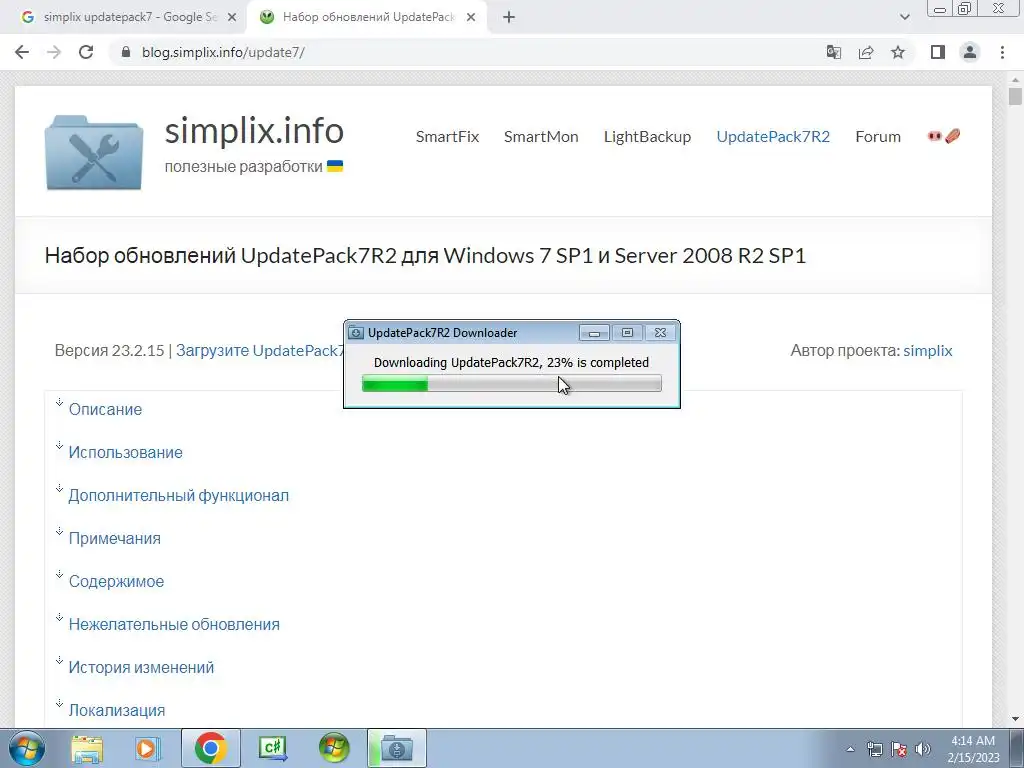Open the C# application taskbar icon

(272, 748)
